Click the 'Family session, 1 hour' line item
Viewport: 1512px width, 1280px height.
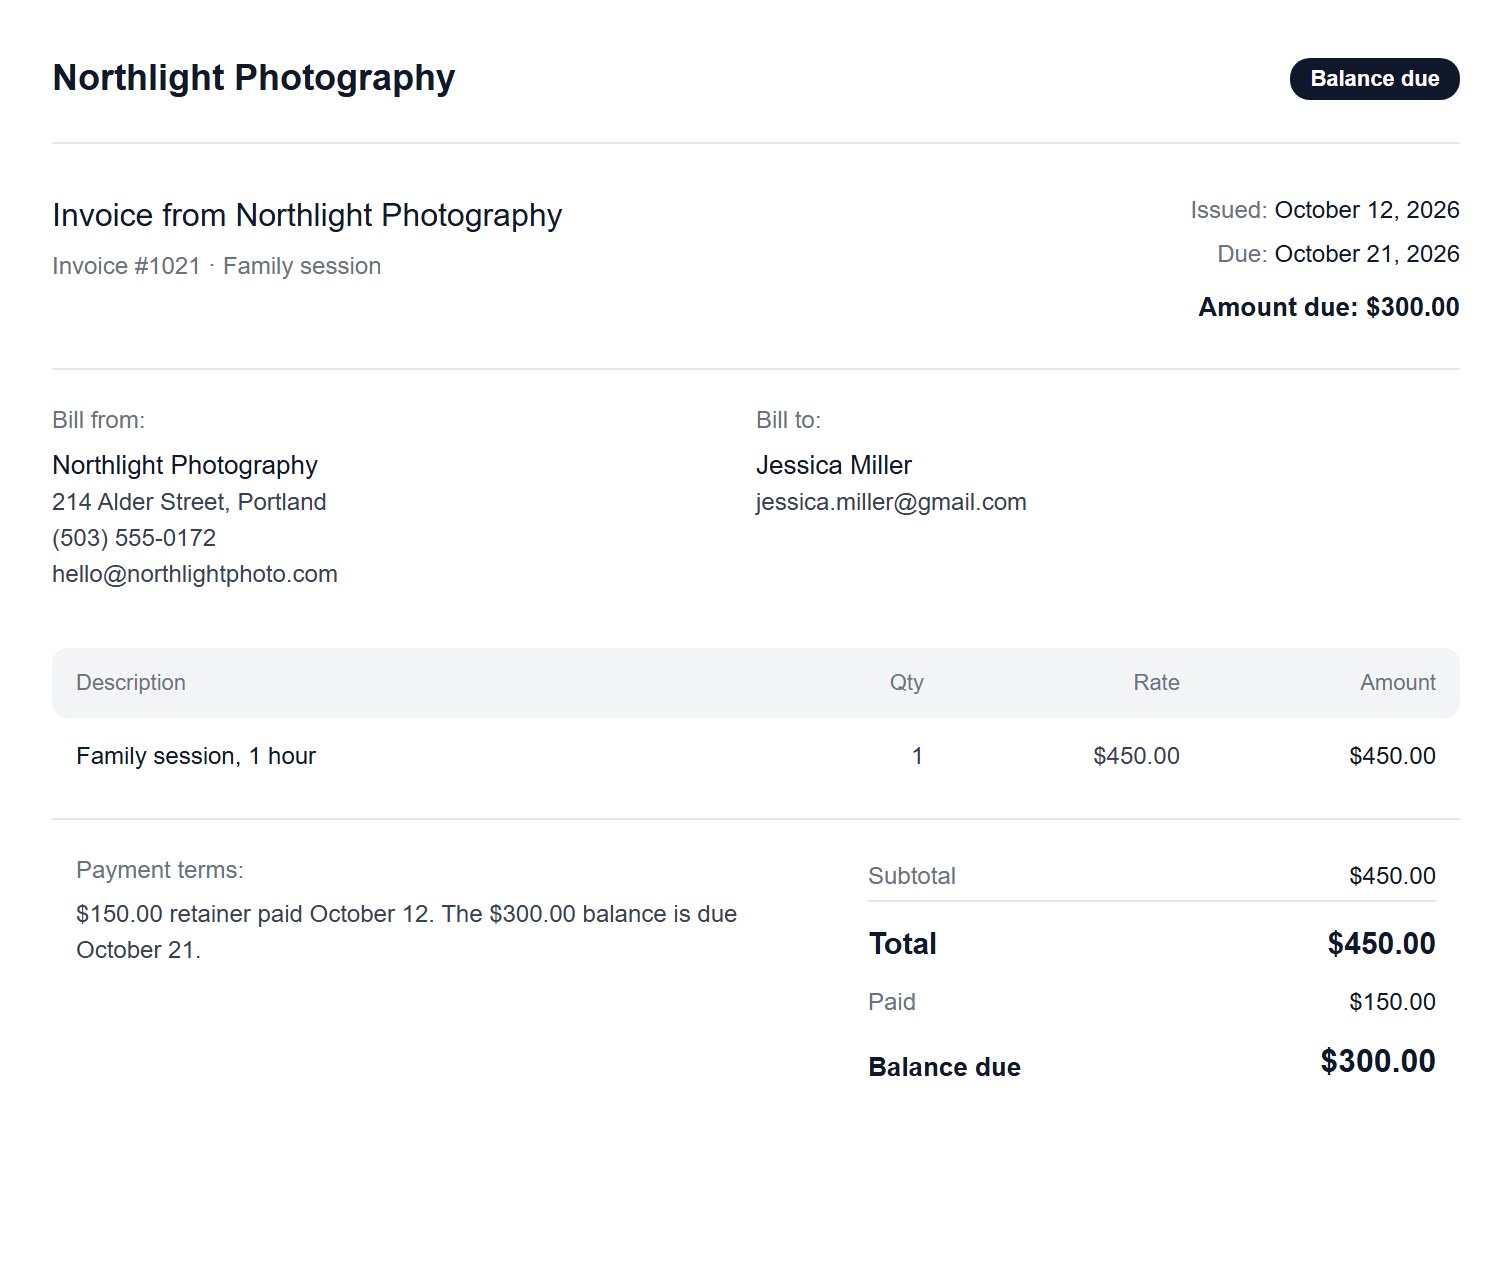click(x=196, y=756)
